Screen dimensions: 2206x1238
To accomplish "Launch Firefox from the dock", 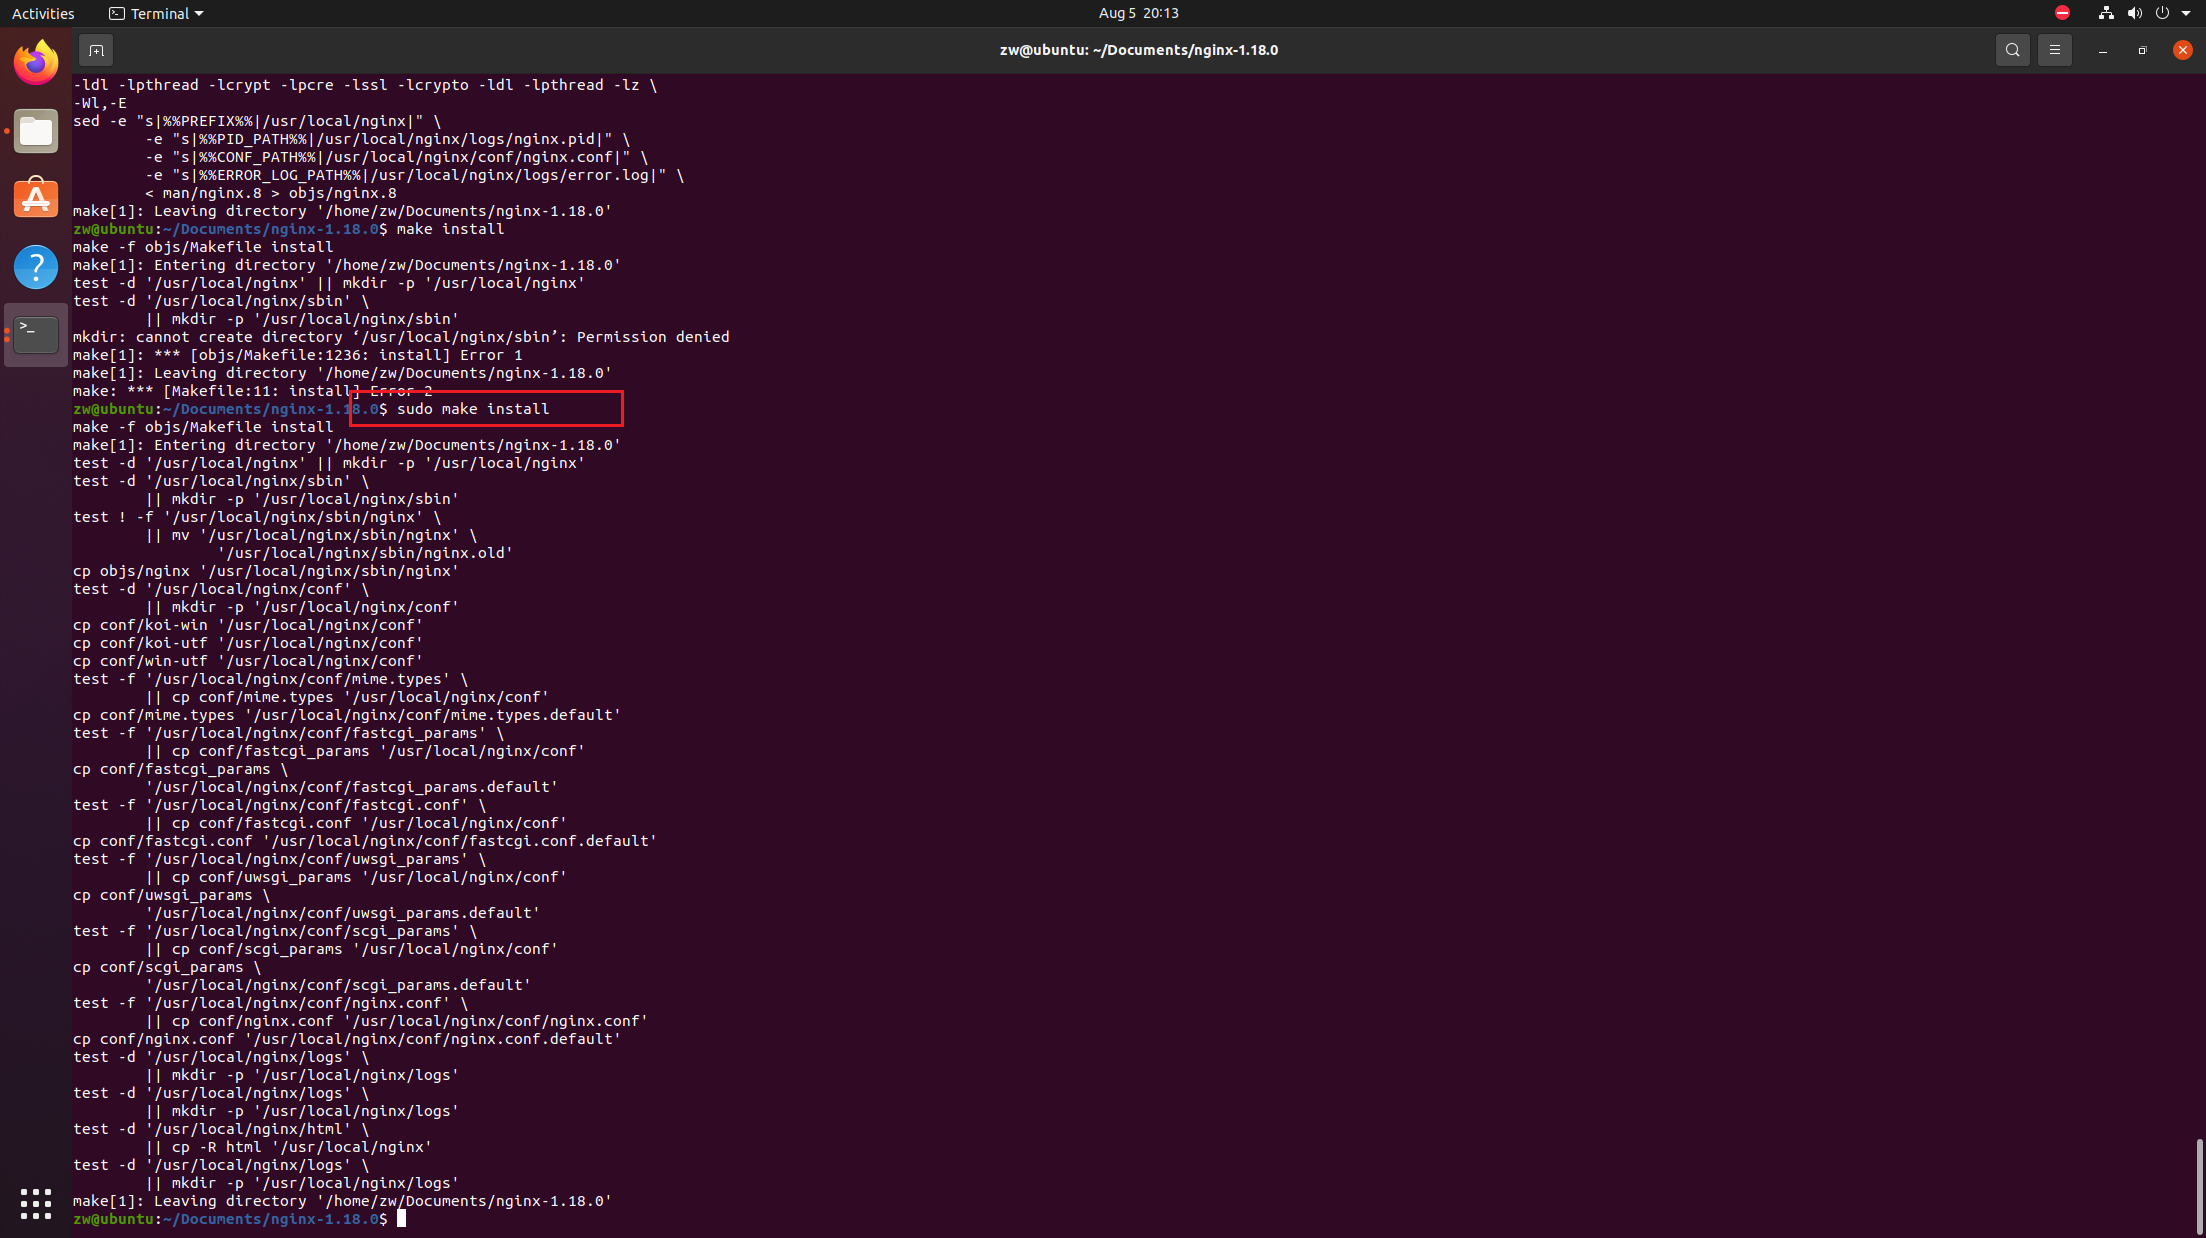I will pyautogui.click(x=36, y=64).
